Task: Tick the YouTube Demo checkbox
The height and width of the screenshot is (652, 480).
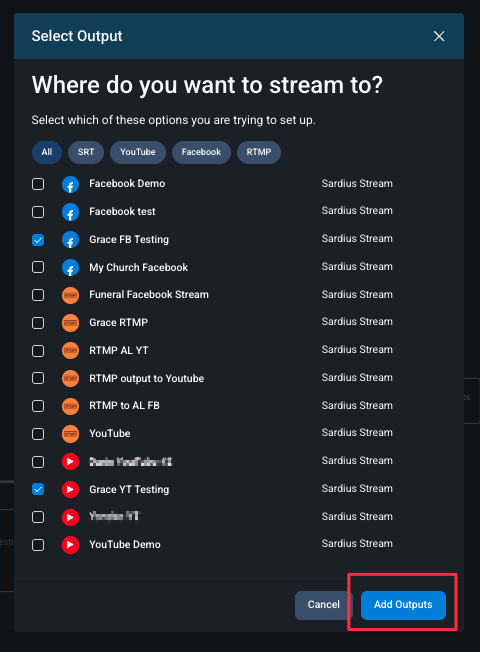Action: pyautogui.click(x=38, y=545)
